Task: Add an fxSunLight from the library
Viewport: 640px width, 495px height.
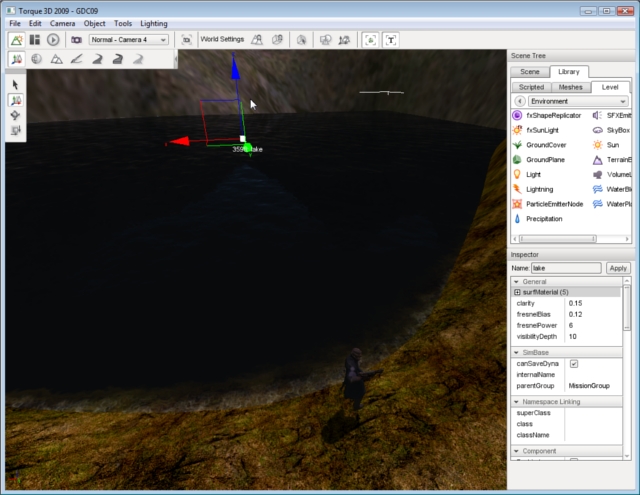Action: 544,130
